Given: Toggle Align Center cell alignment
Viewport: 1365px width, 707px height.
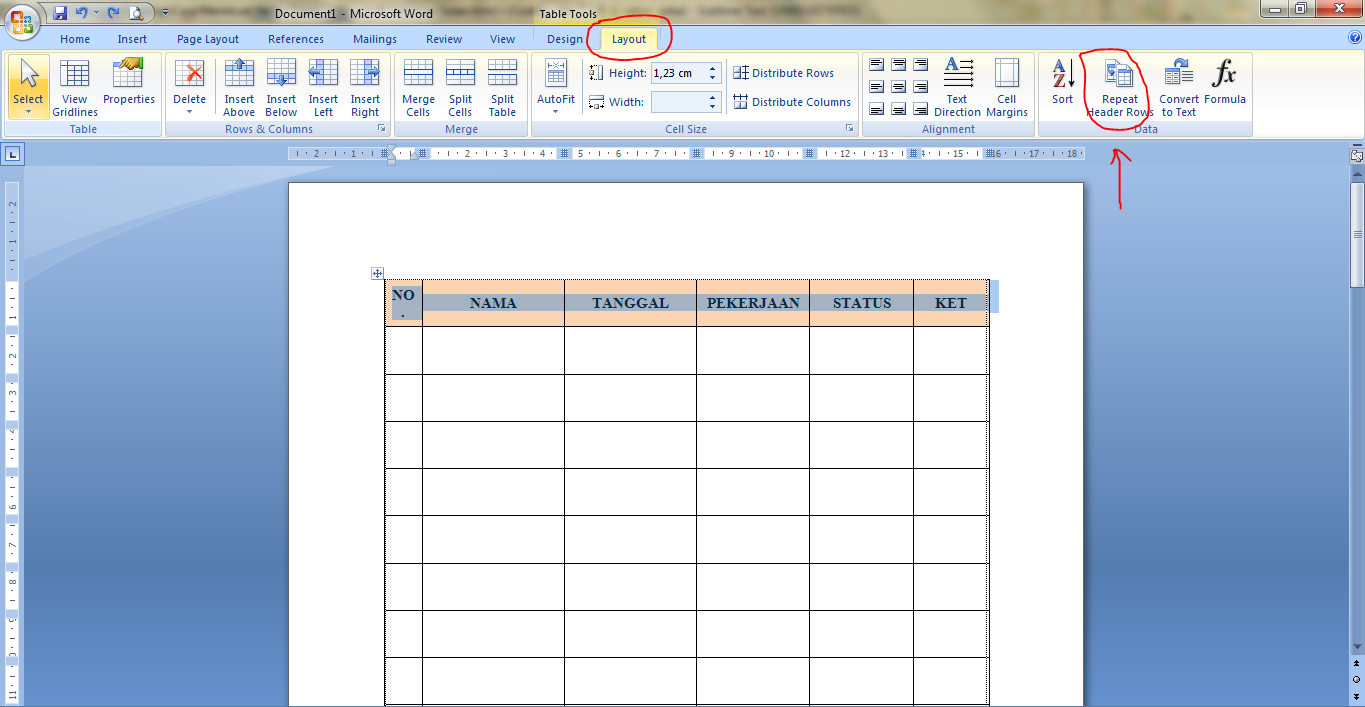Looking at the screenshot, I should (897, 85).
